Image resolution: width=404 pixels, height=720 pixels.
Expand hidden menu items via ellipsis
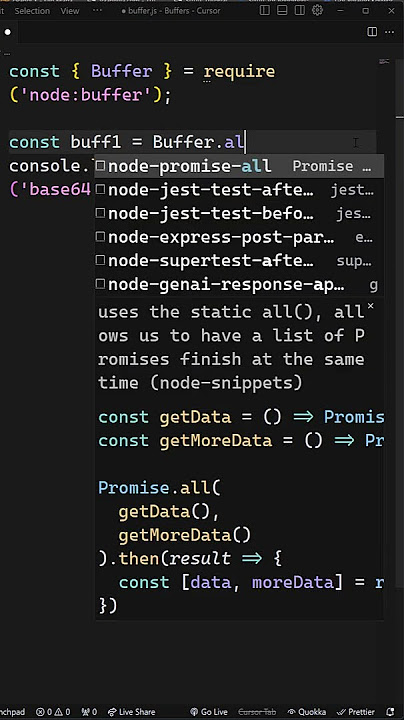click(x=97, y=11)
